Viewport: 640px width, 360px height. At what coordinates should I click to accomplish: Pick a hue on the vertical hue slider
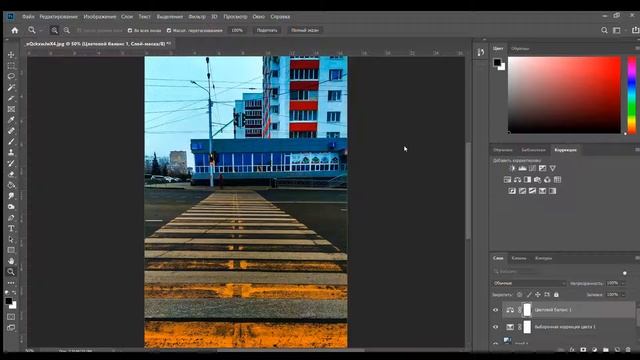[x=631, y=95]
